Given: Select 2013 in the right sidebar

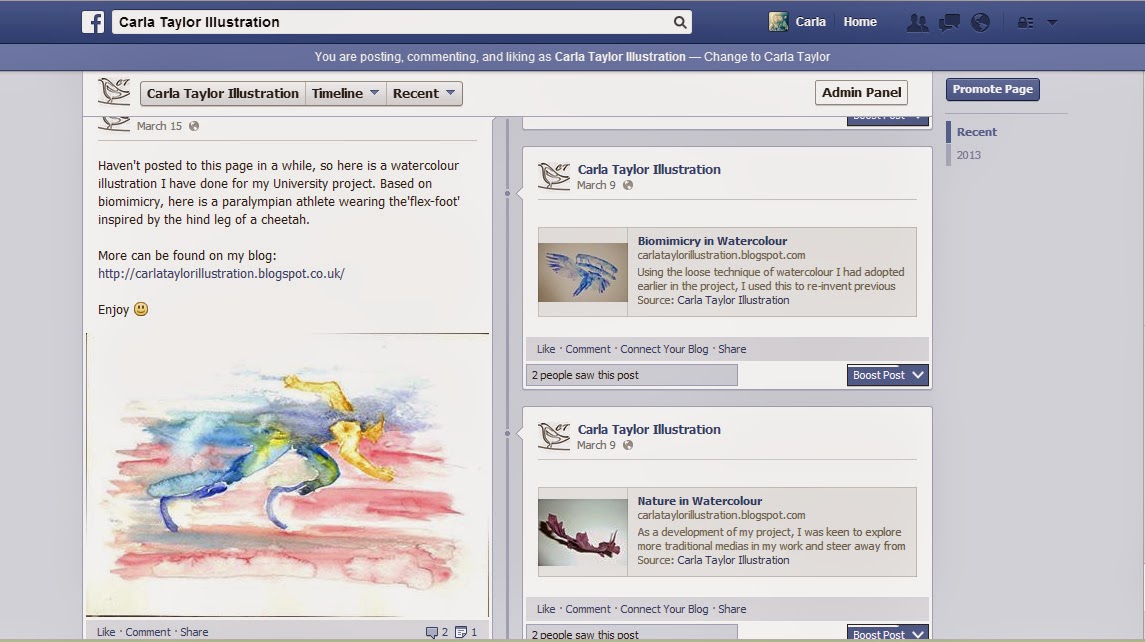Looking at the screenshot, I should [x=968, y=155].
